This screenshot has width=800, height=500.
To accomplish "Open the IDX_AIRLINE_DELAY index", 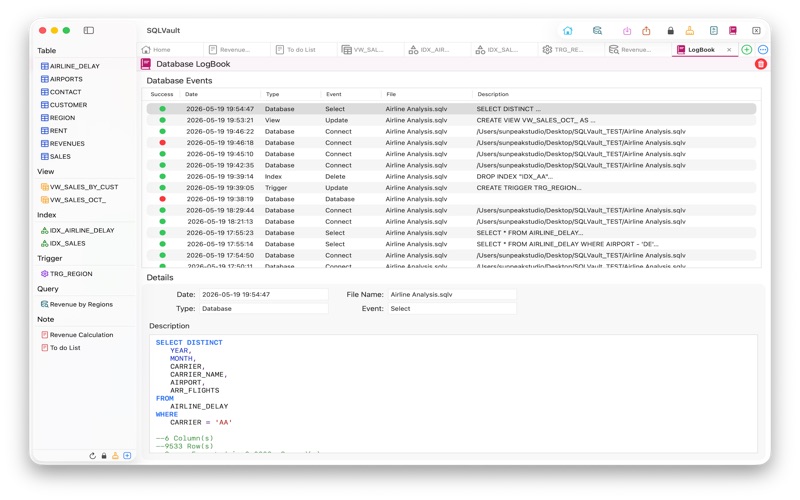I will [x=78, y=230].
